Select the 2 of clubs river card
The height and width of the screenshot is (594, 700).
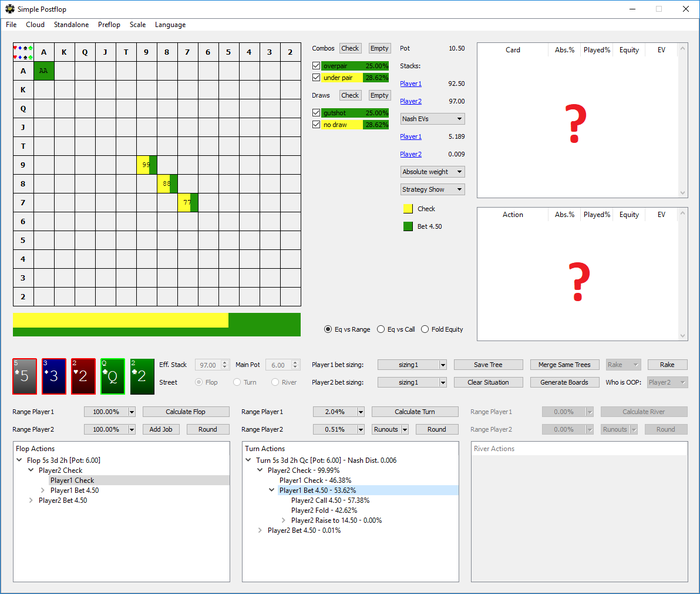142,376
